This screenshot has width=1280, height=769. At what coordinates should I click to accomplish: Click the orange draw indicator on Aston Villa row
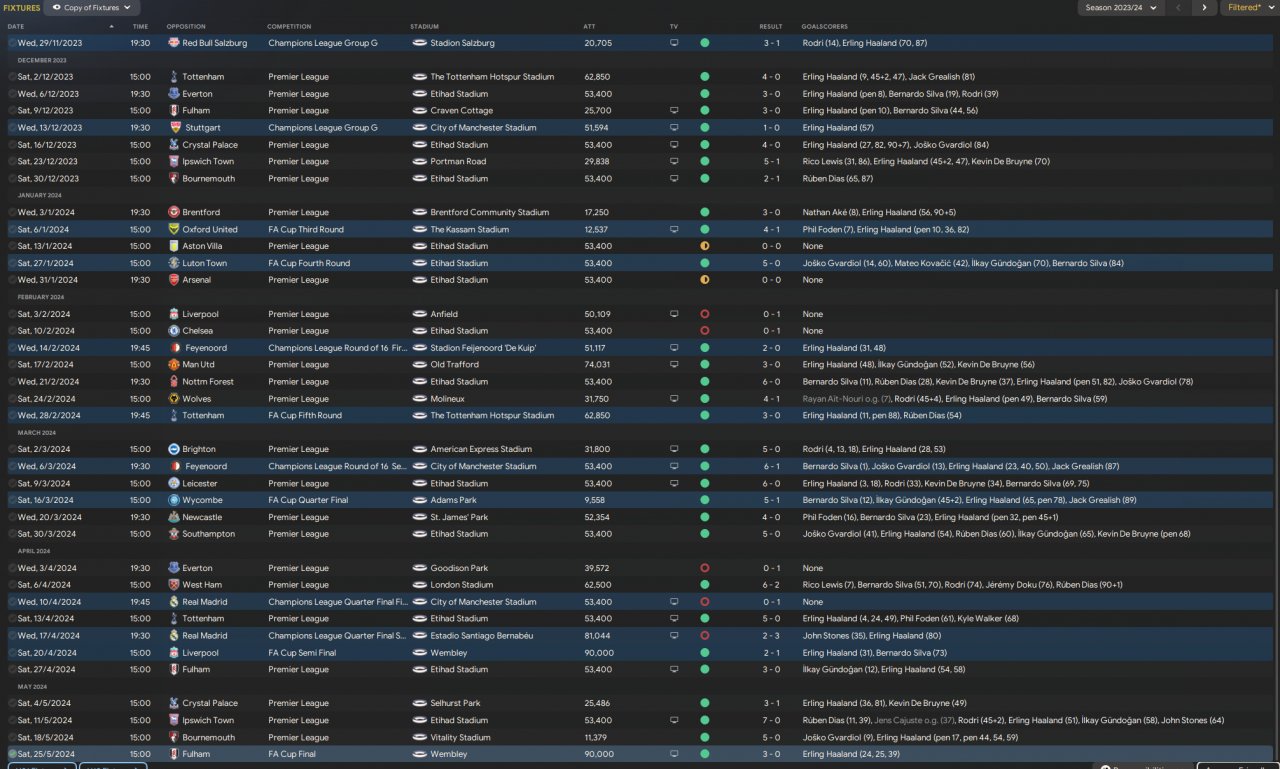[x=705, y=246]
